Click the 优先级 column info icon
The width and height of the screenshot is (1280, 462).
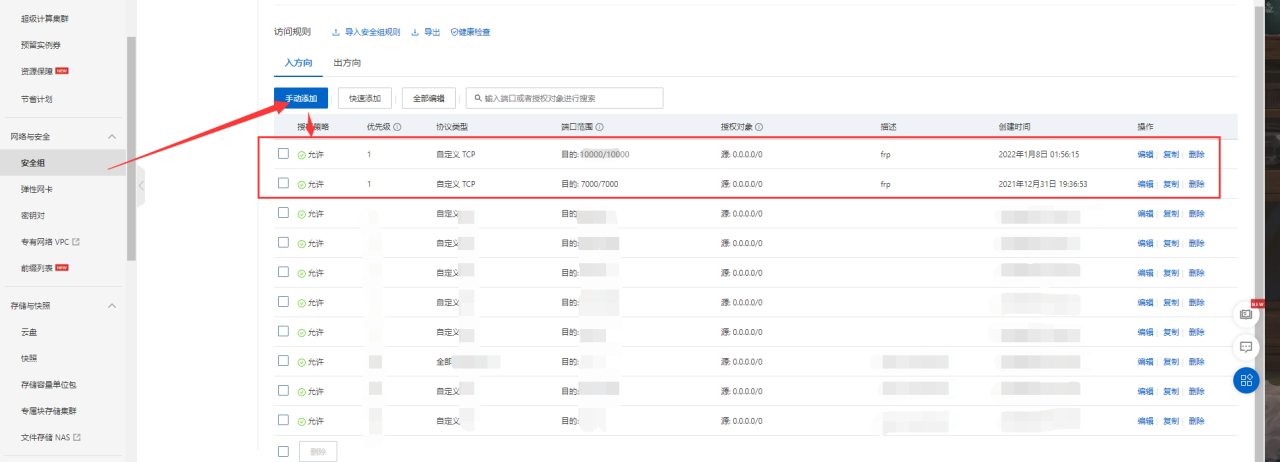click(x=398, y=127)
